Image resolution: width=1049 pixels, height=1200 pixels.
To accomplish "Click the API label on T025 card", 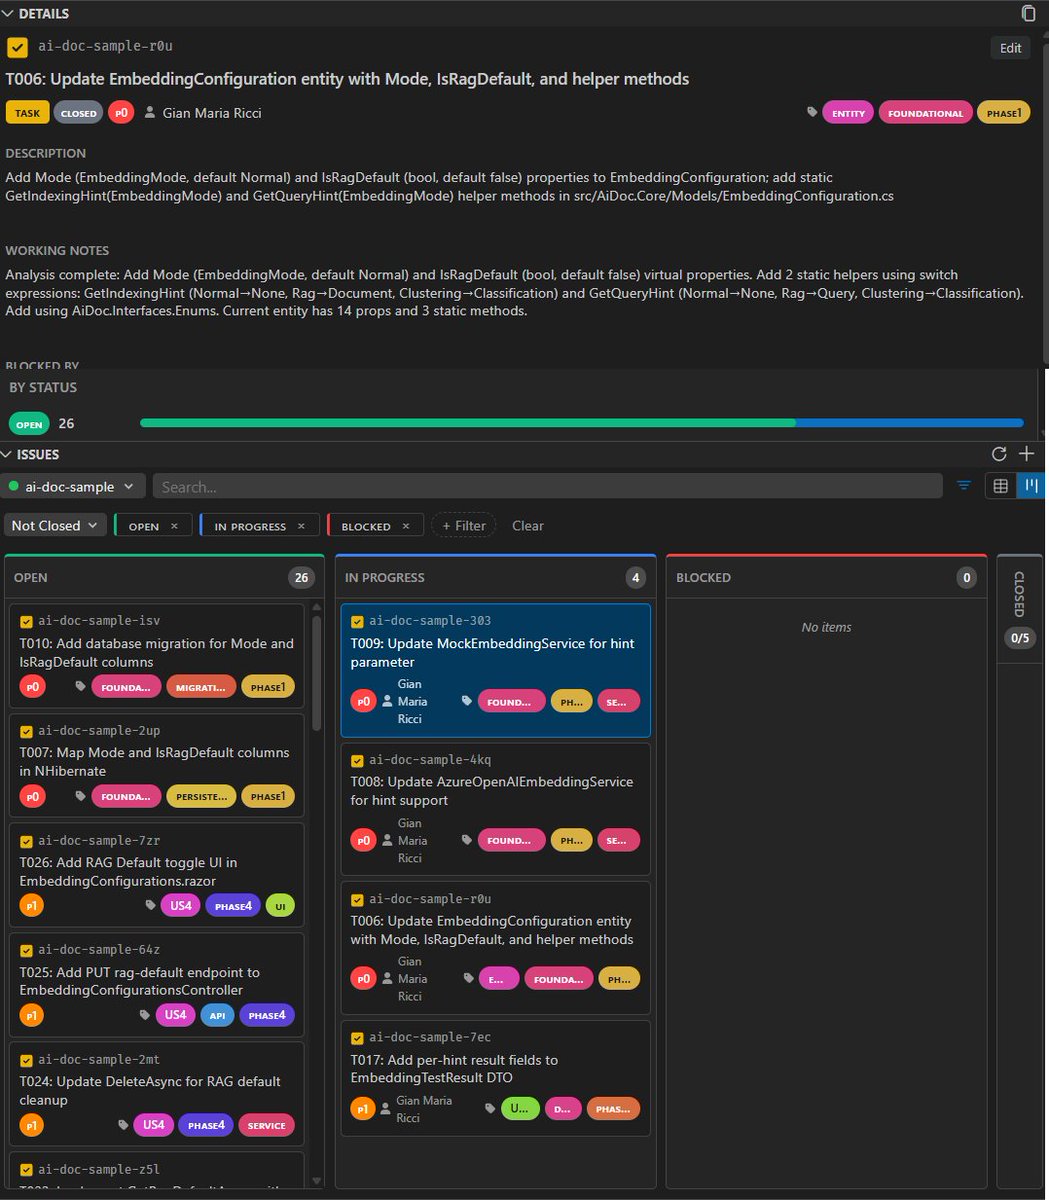I will 217,1015.
